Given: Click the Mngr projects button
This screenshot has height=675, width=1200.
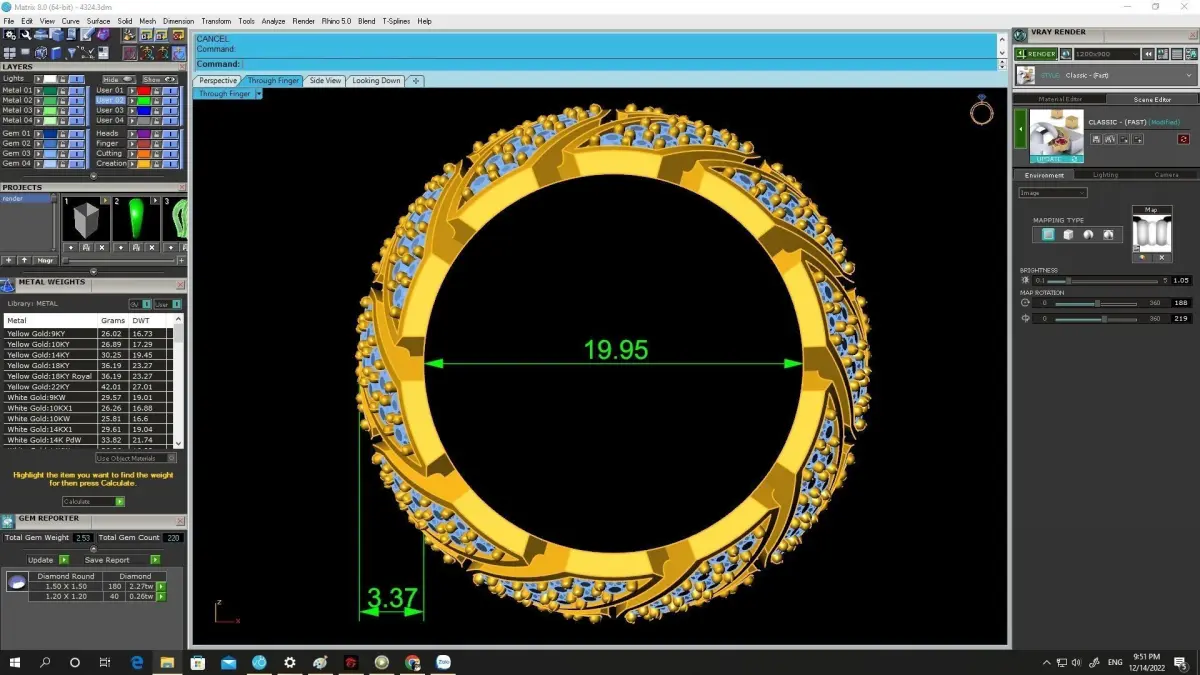Looking at the screenshot, I should coord(45,260).
